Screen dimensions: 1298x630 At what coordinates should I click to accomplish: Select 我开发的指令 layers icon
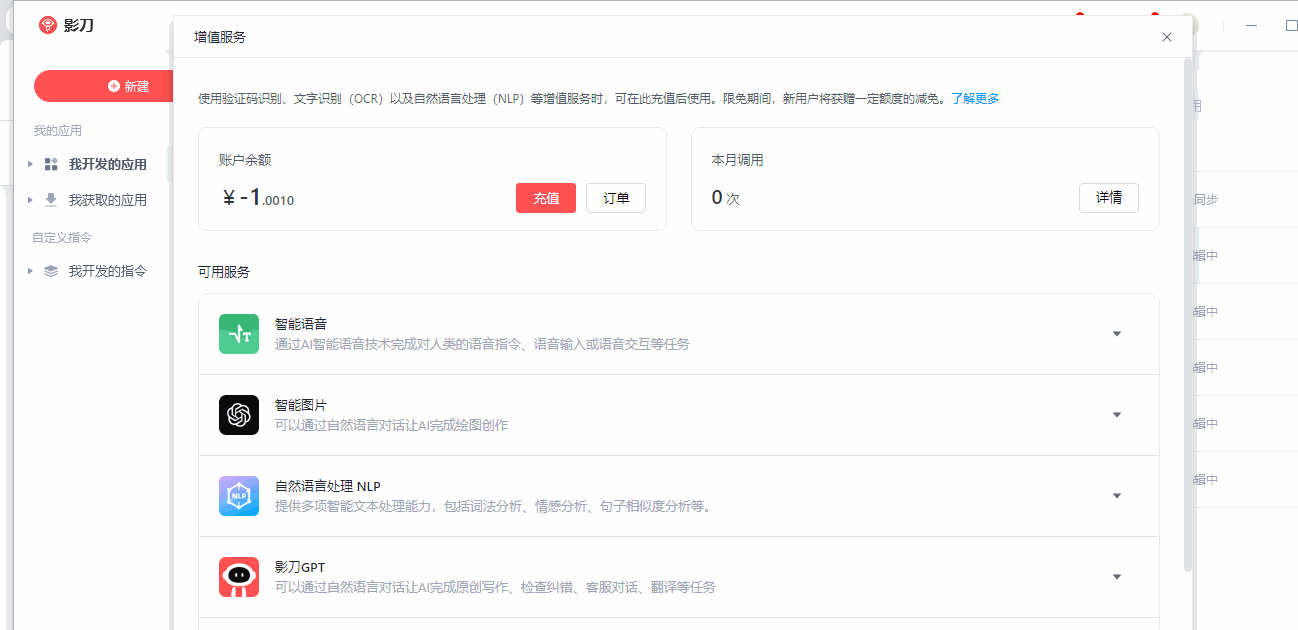[51, 271]
